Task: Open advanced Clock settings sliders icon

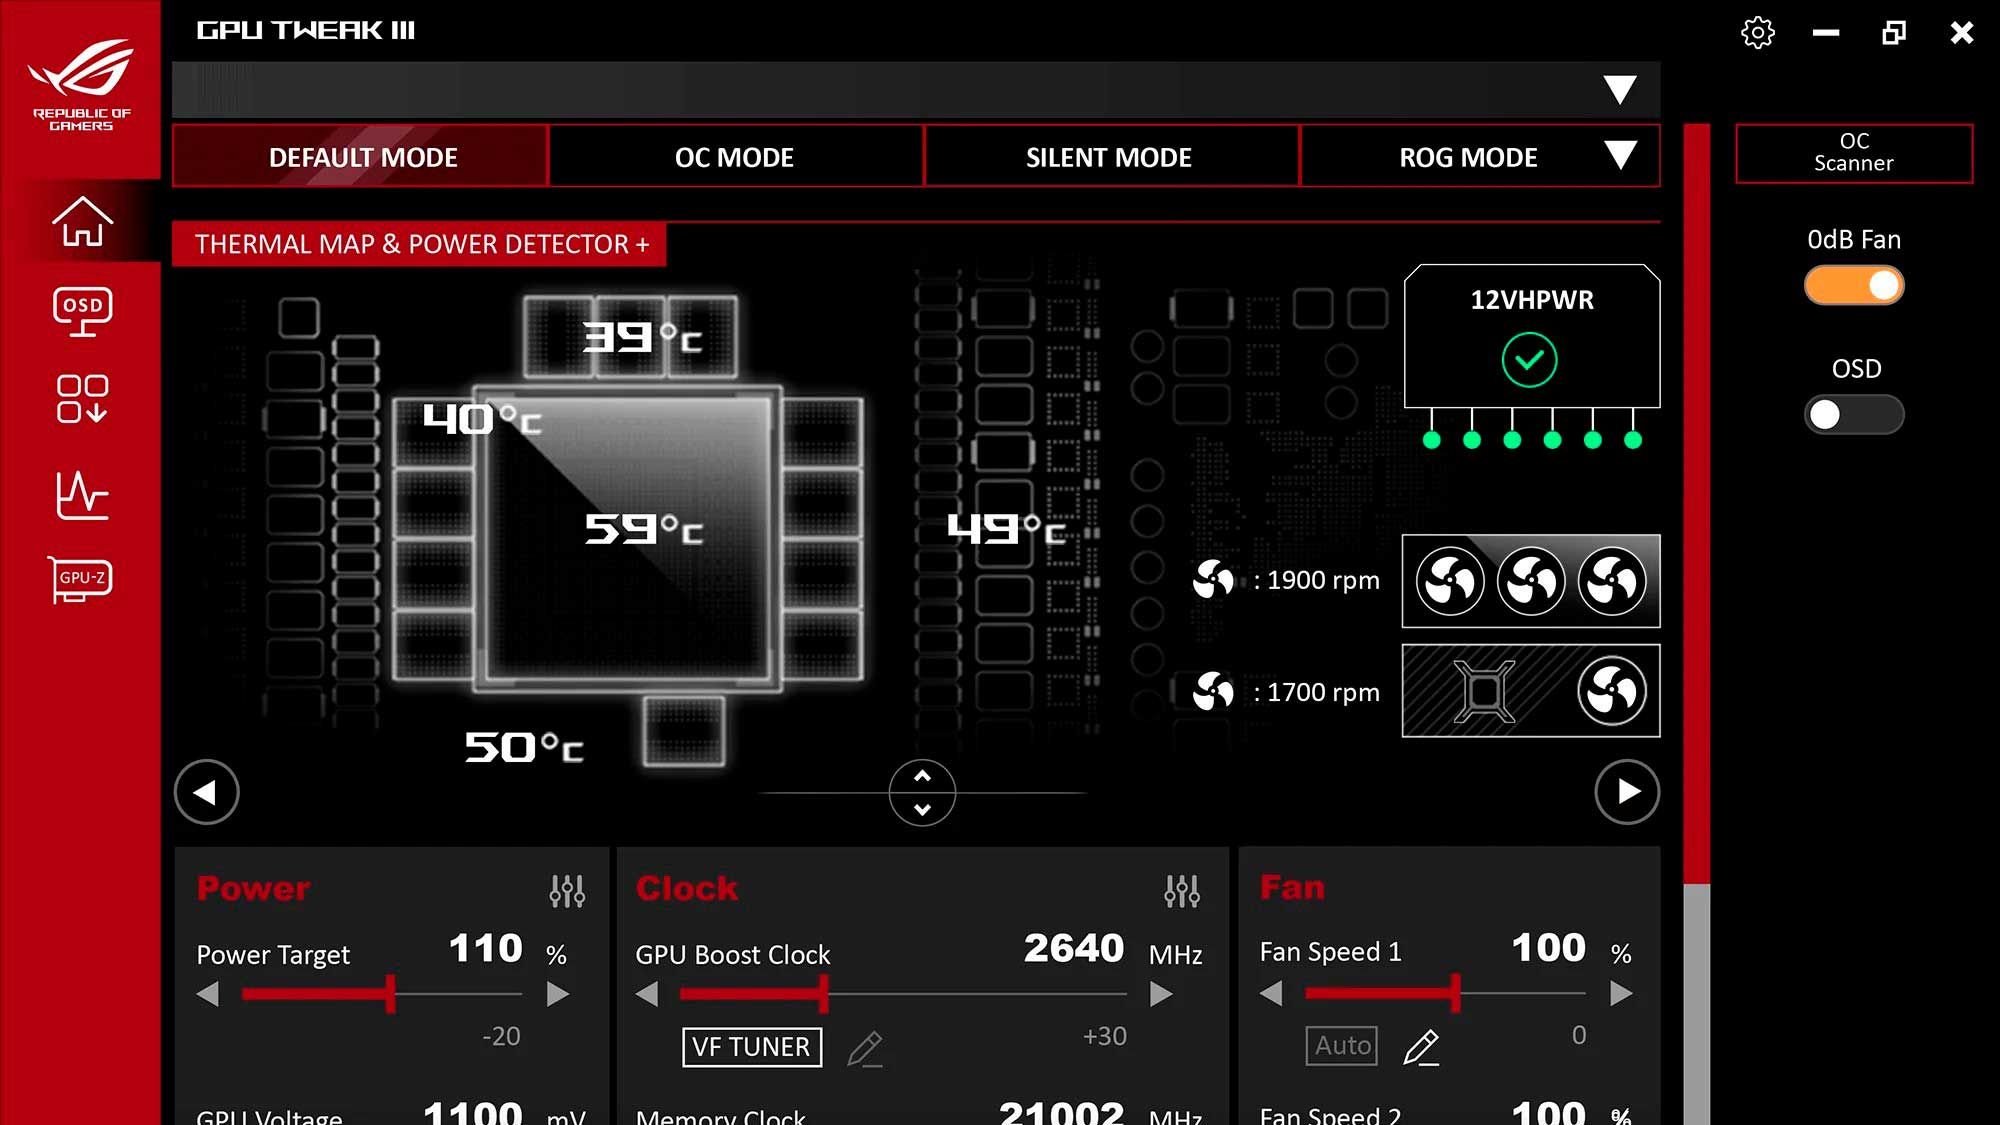Action: pos(1182,888)
